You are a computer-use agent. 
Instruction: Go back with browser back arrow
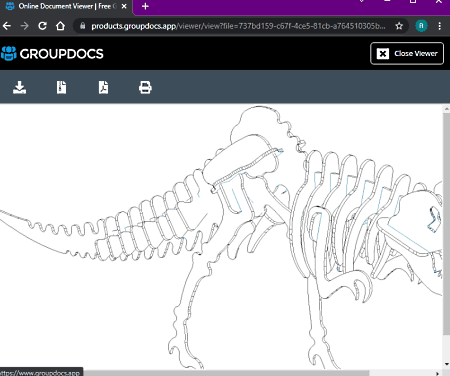pyautogui.click(x=7, y=26)
